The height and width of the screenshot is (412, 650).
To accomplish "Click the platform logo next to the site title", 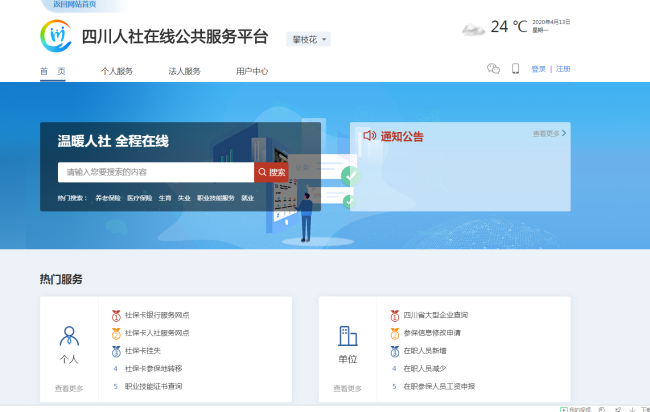I will (x=57, y=38).
